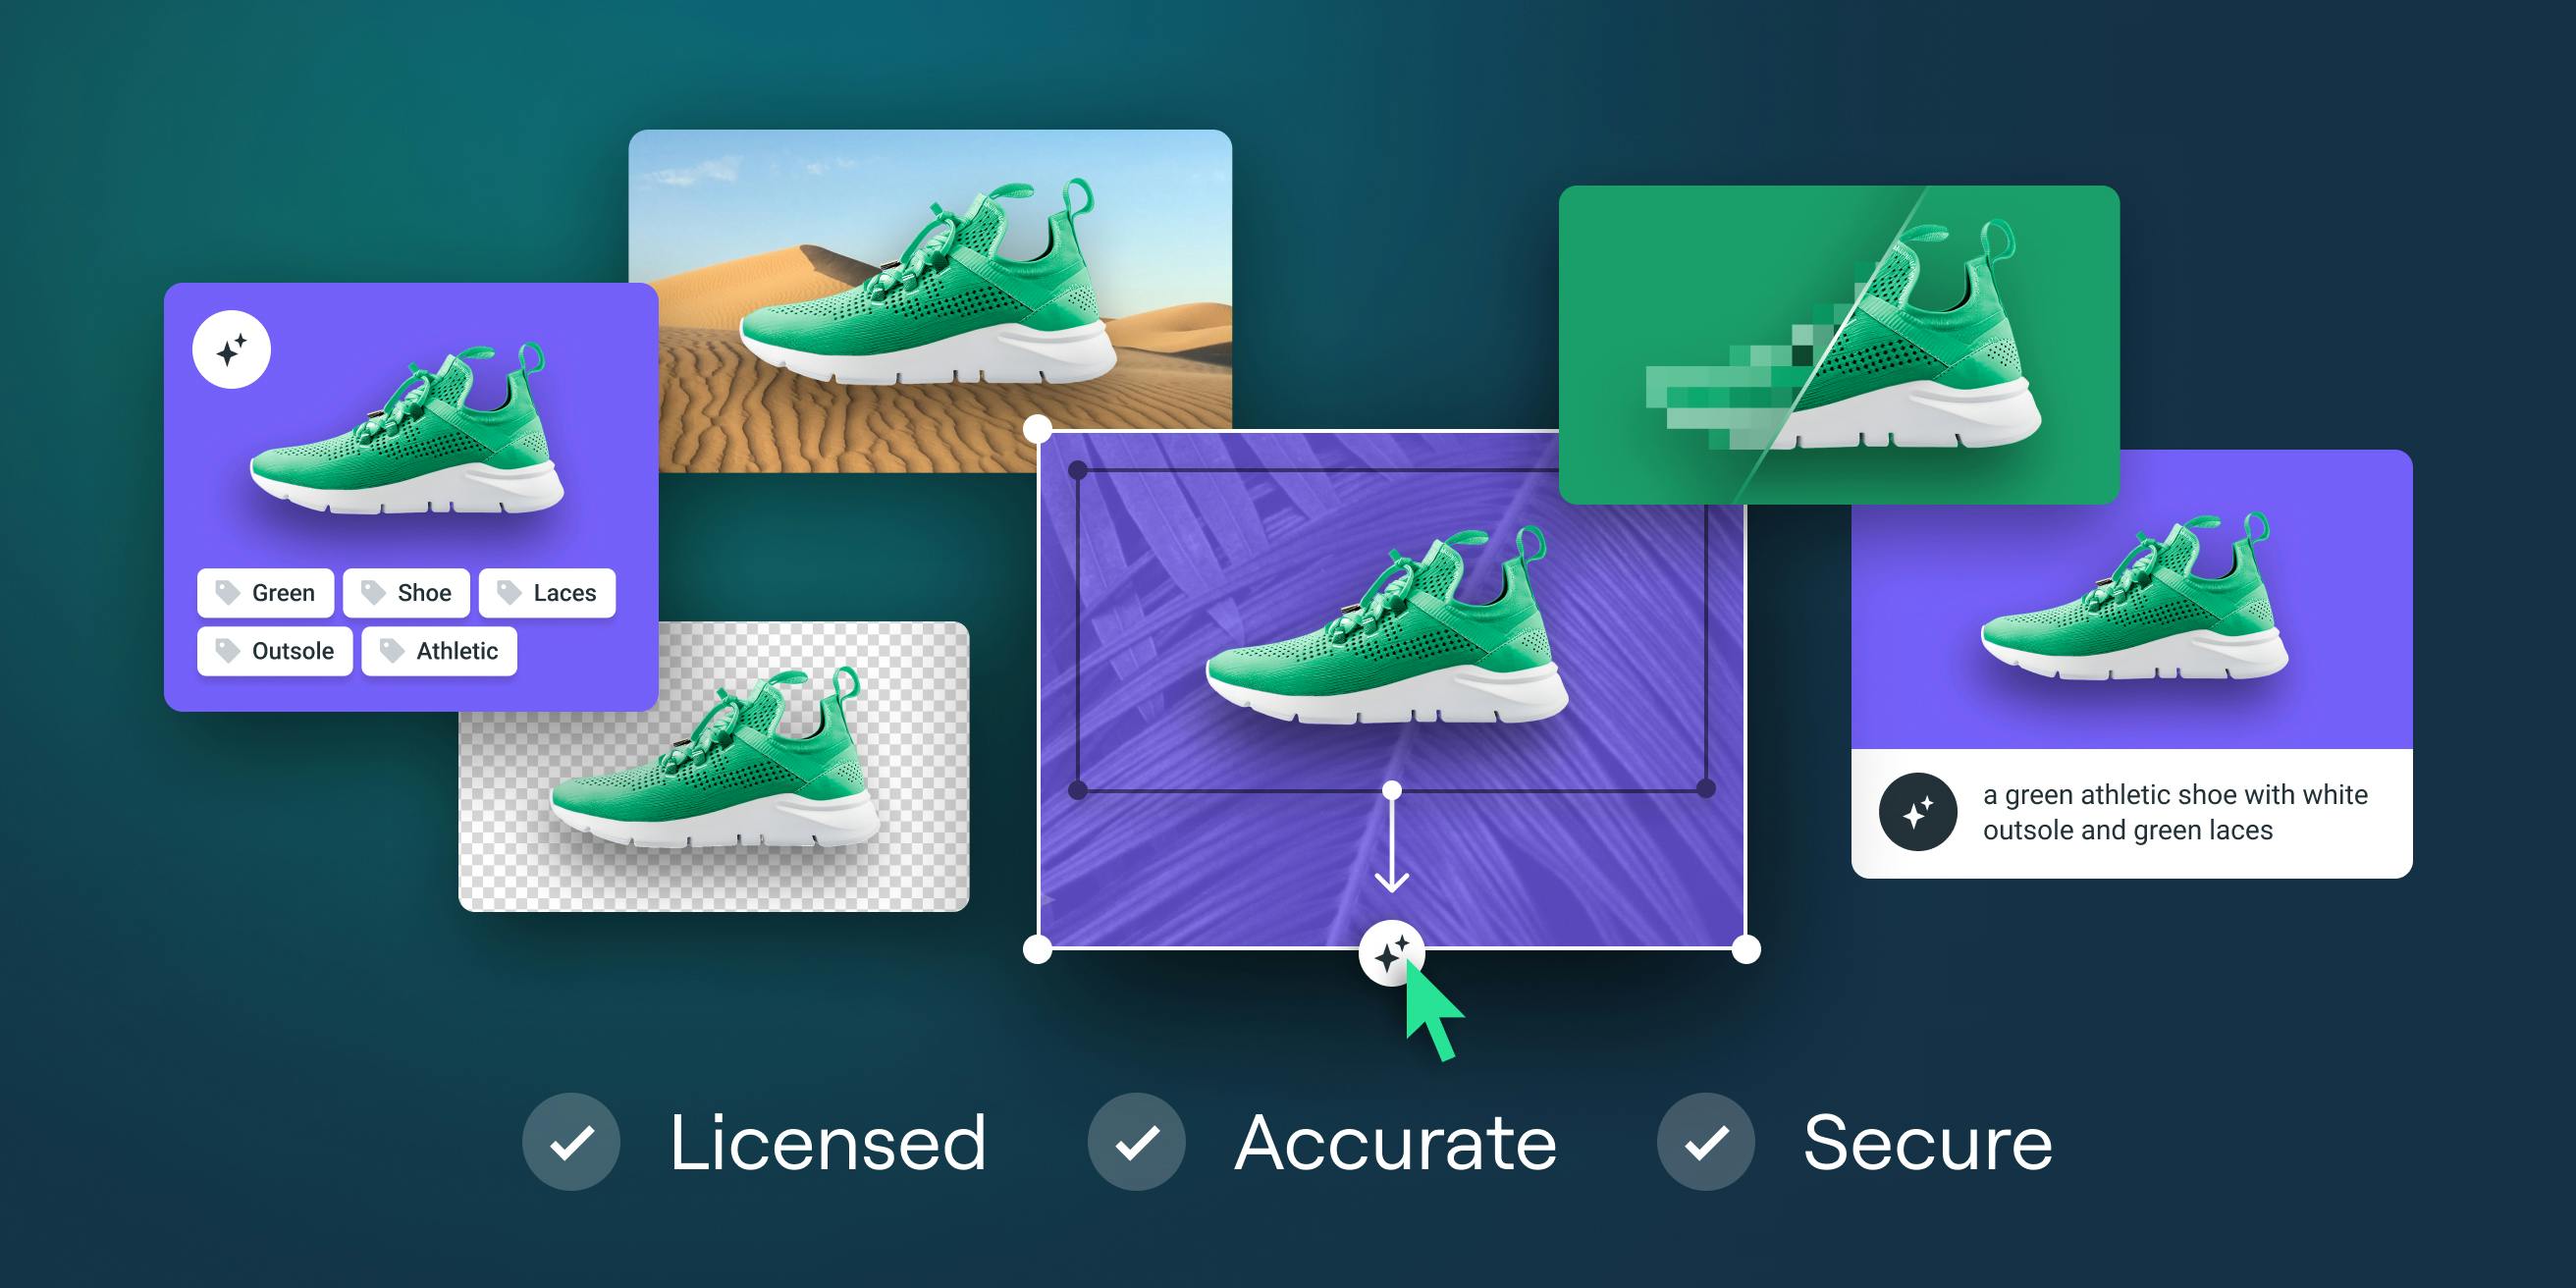Click tag icon on Athletic chip
Image resolution: width=2576 pixels, height=1288 pixels.
(x=392, y=650)
